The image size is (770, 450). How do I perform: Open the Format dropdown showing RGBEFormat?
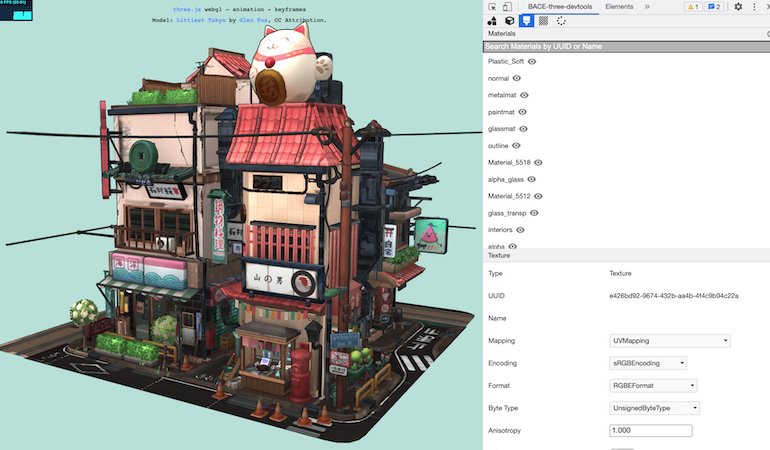point(653,386)
